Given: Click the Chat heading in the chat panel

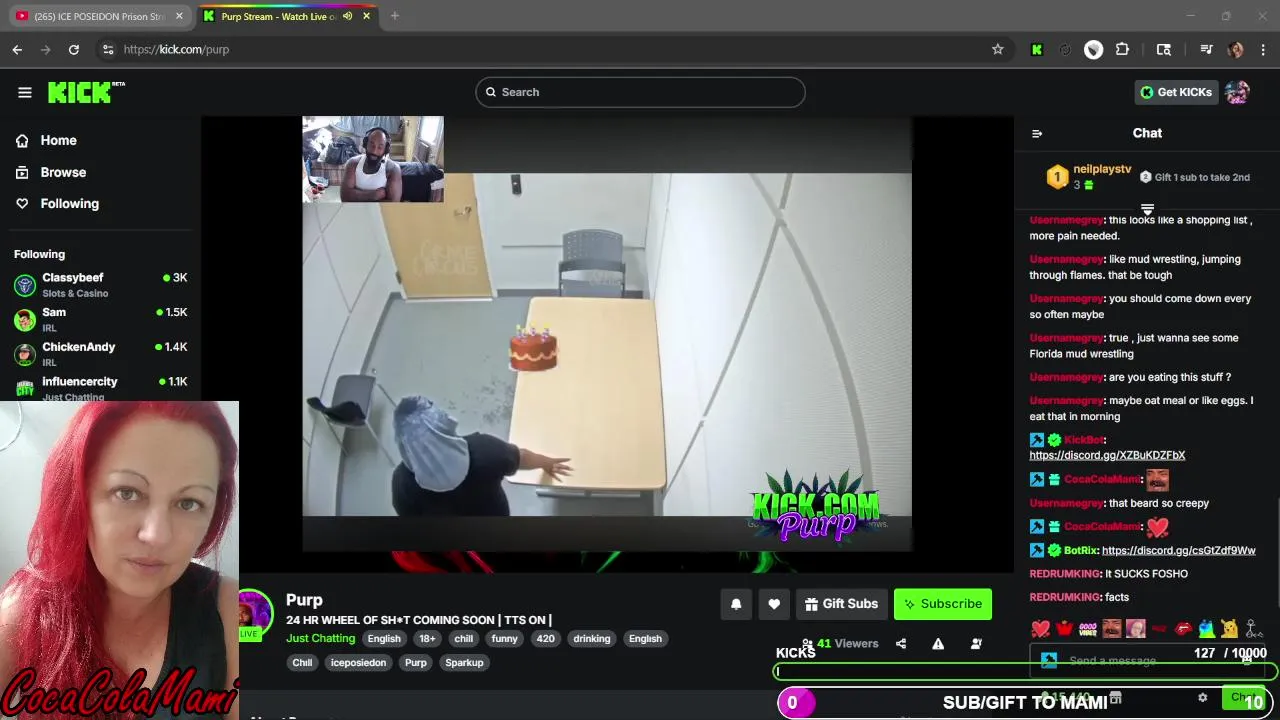Looking at the screenshot, I should [x=1147, y=133].
